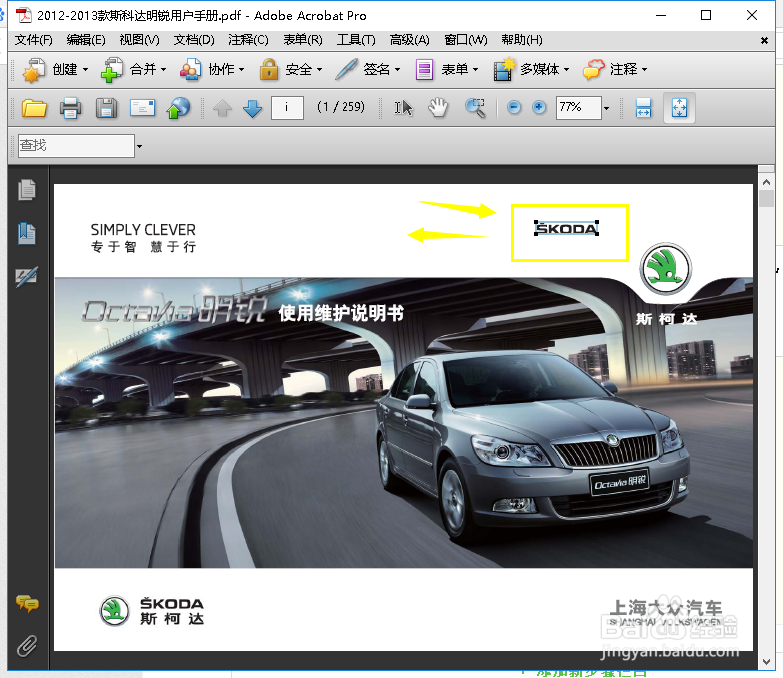Click the zoom in plus button
The height and width of the screenshot is (678, 783).
[539, 107]
